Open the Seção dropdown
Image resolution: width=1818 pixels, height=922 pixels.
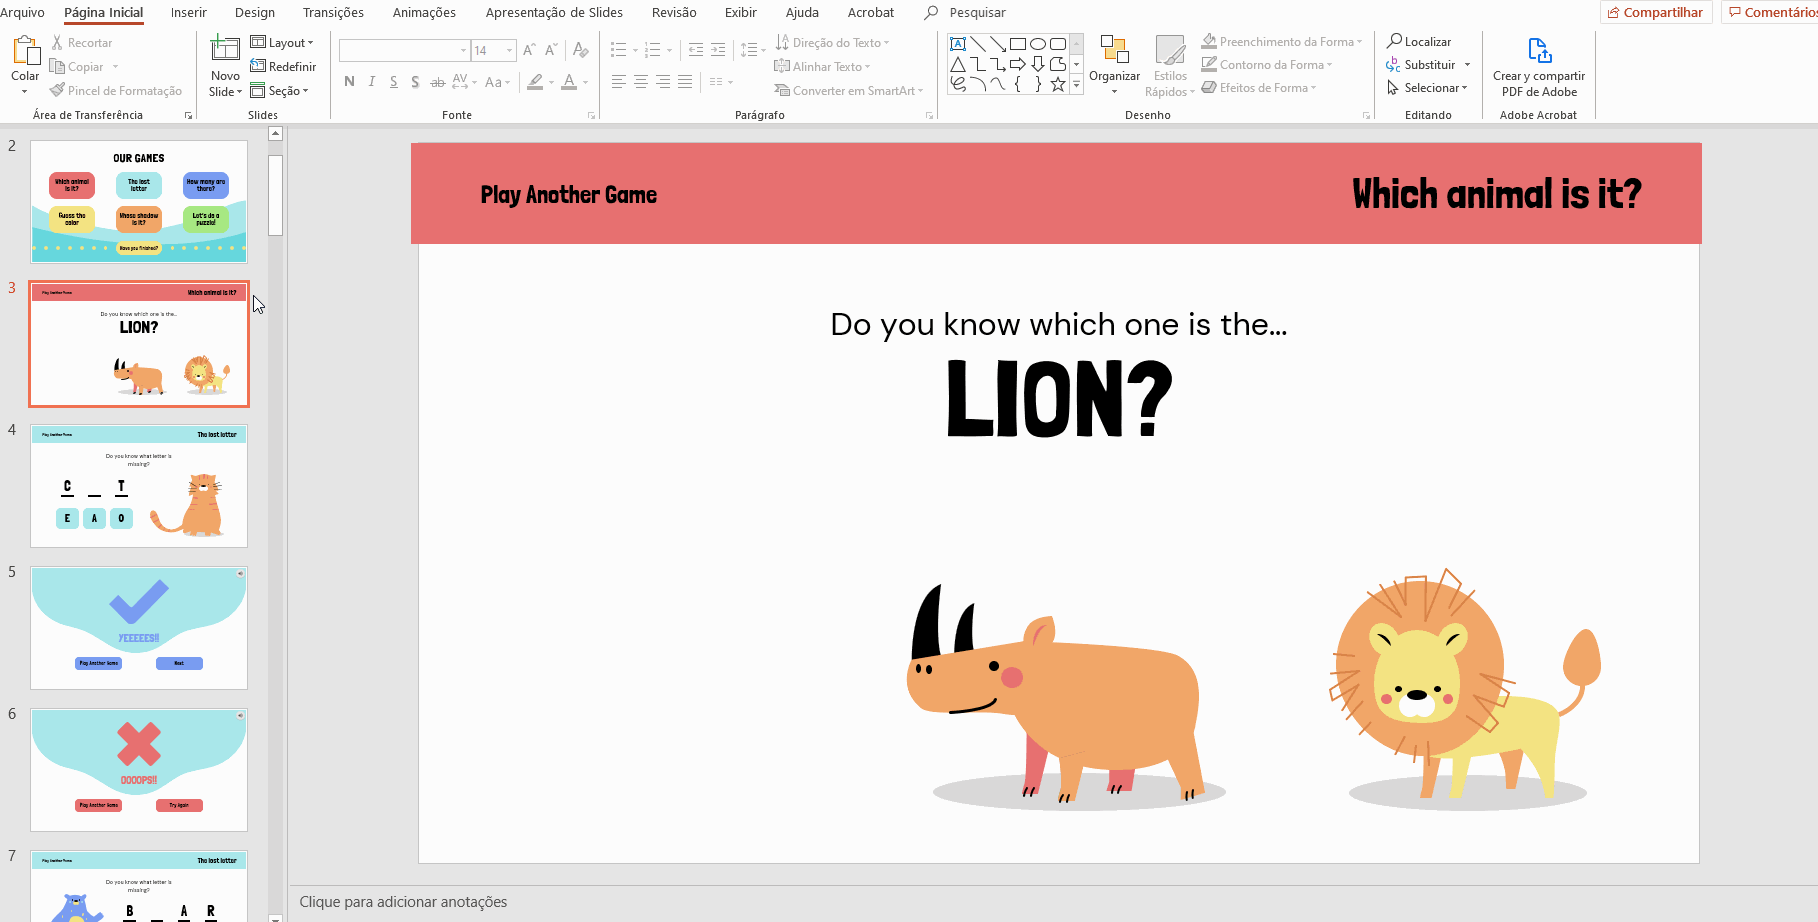(x=279, y=90)
